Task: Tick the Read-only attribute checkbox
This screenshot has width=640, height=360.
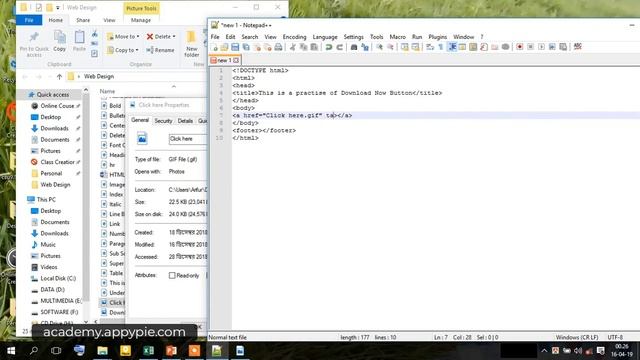Action: [172, 276]
